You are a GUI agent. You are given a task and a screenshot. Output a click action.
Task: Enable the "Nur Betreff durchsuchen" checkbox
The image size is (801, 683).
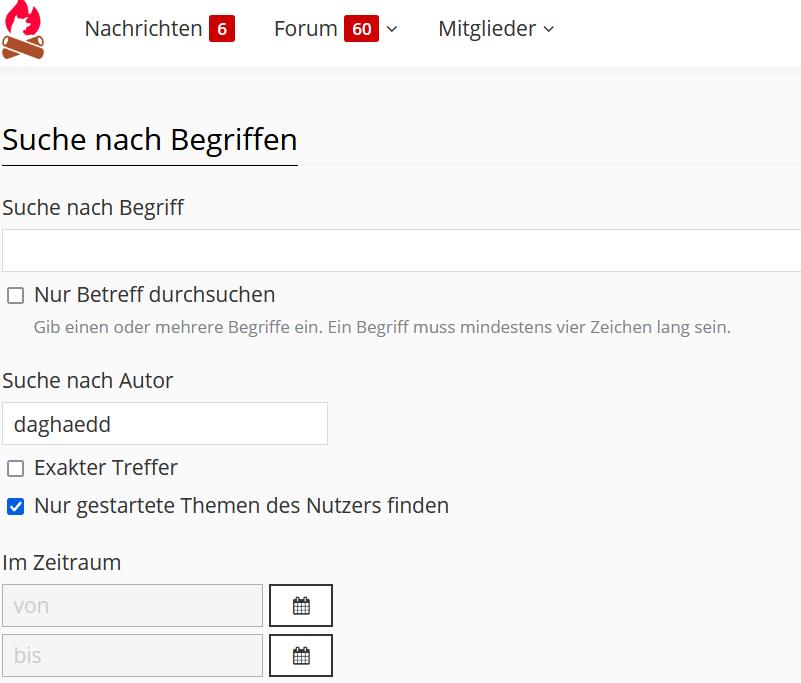16,296
